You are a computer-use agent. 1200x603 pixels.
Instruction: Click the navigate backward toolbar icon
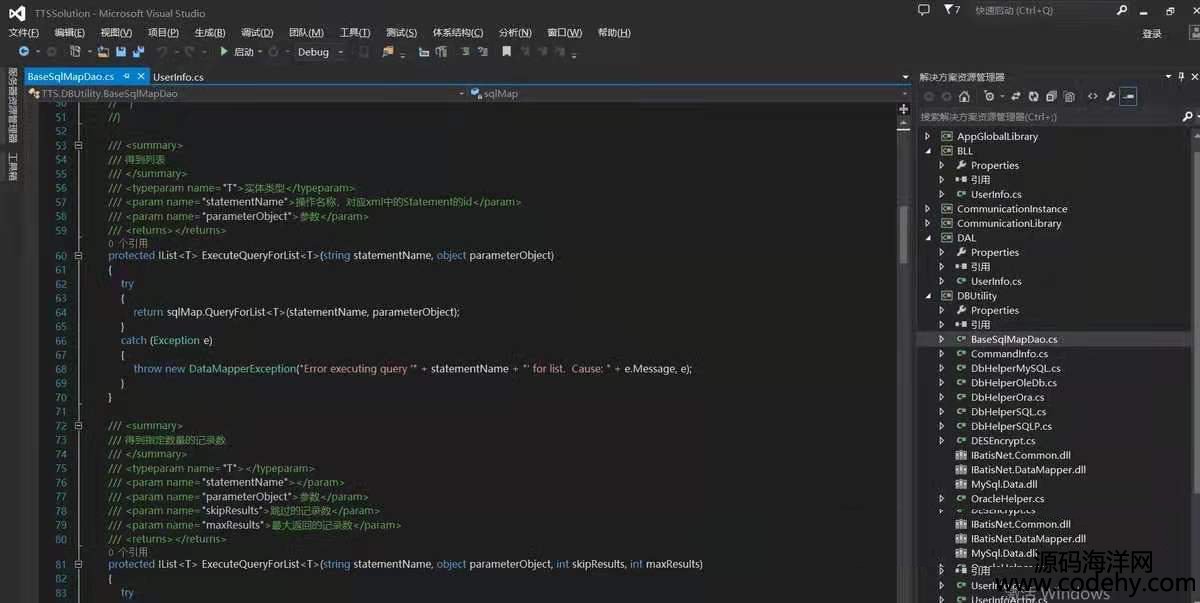[x=24, y=52]
